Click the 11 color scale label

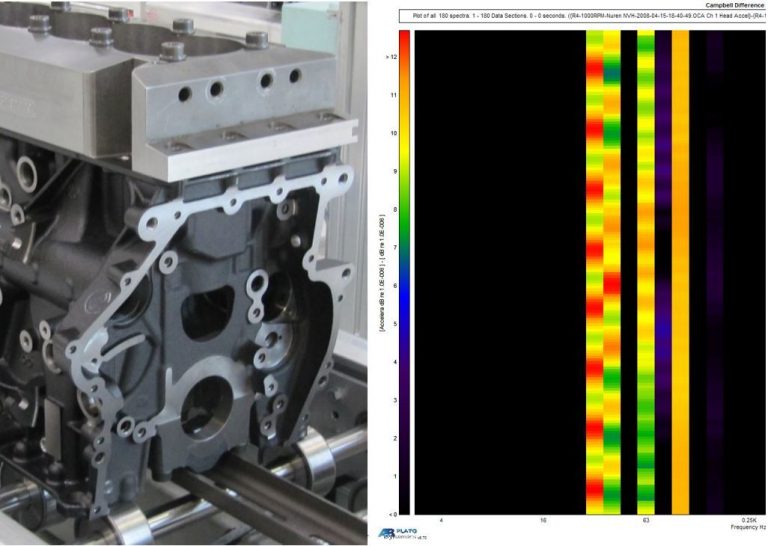coord(394,95)
